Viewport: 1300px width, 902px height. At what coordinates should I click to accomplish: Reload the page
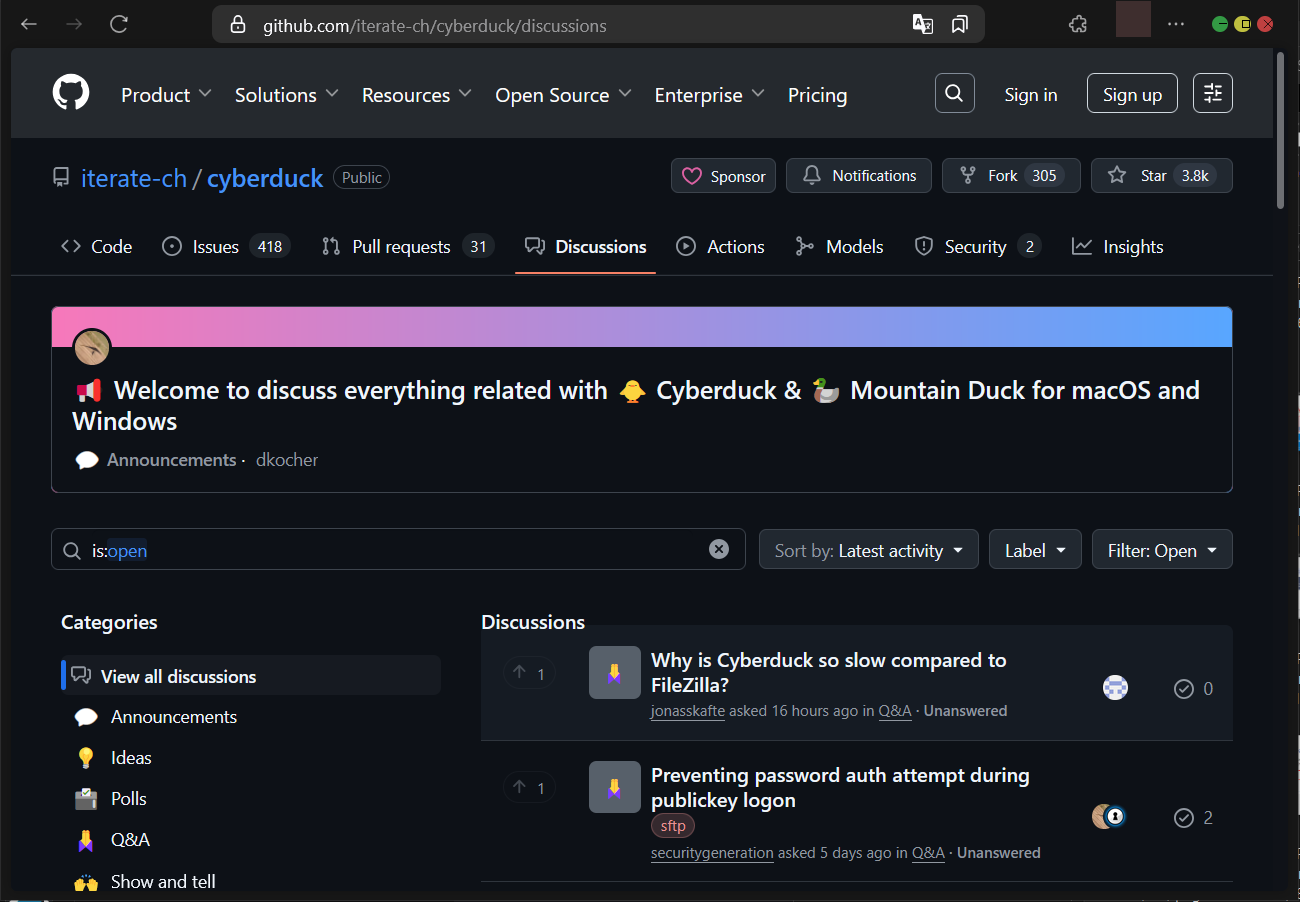(x=119, y=24)
